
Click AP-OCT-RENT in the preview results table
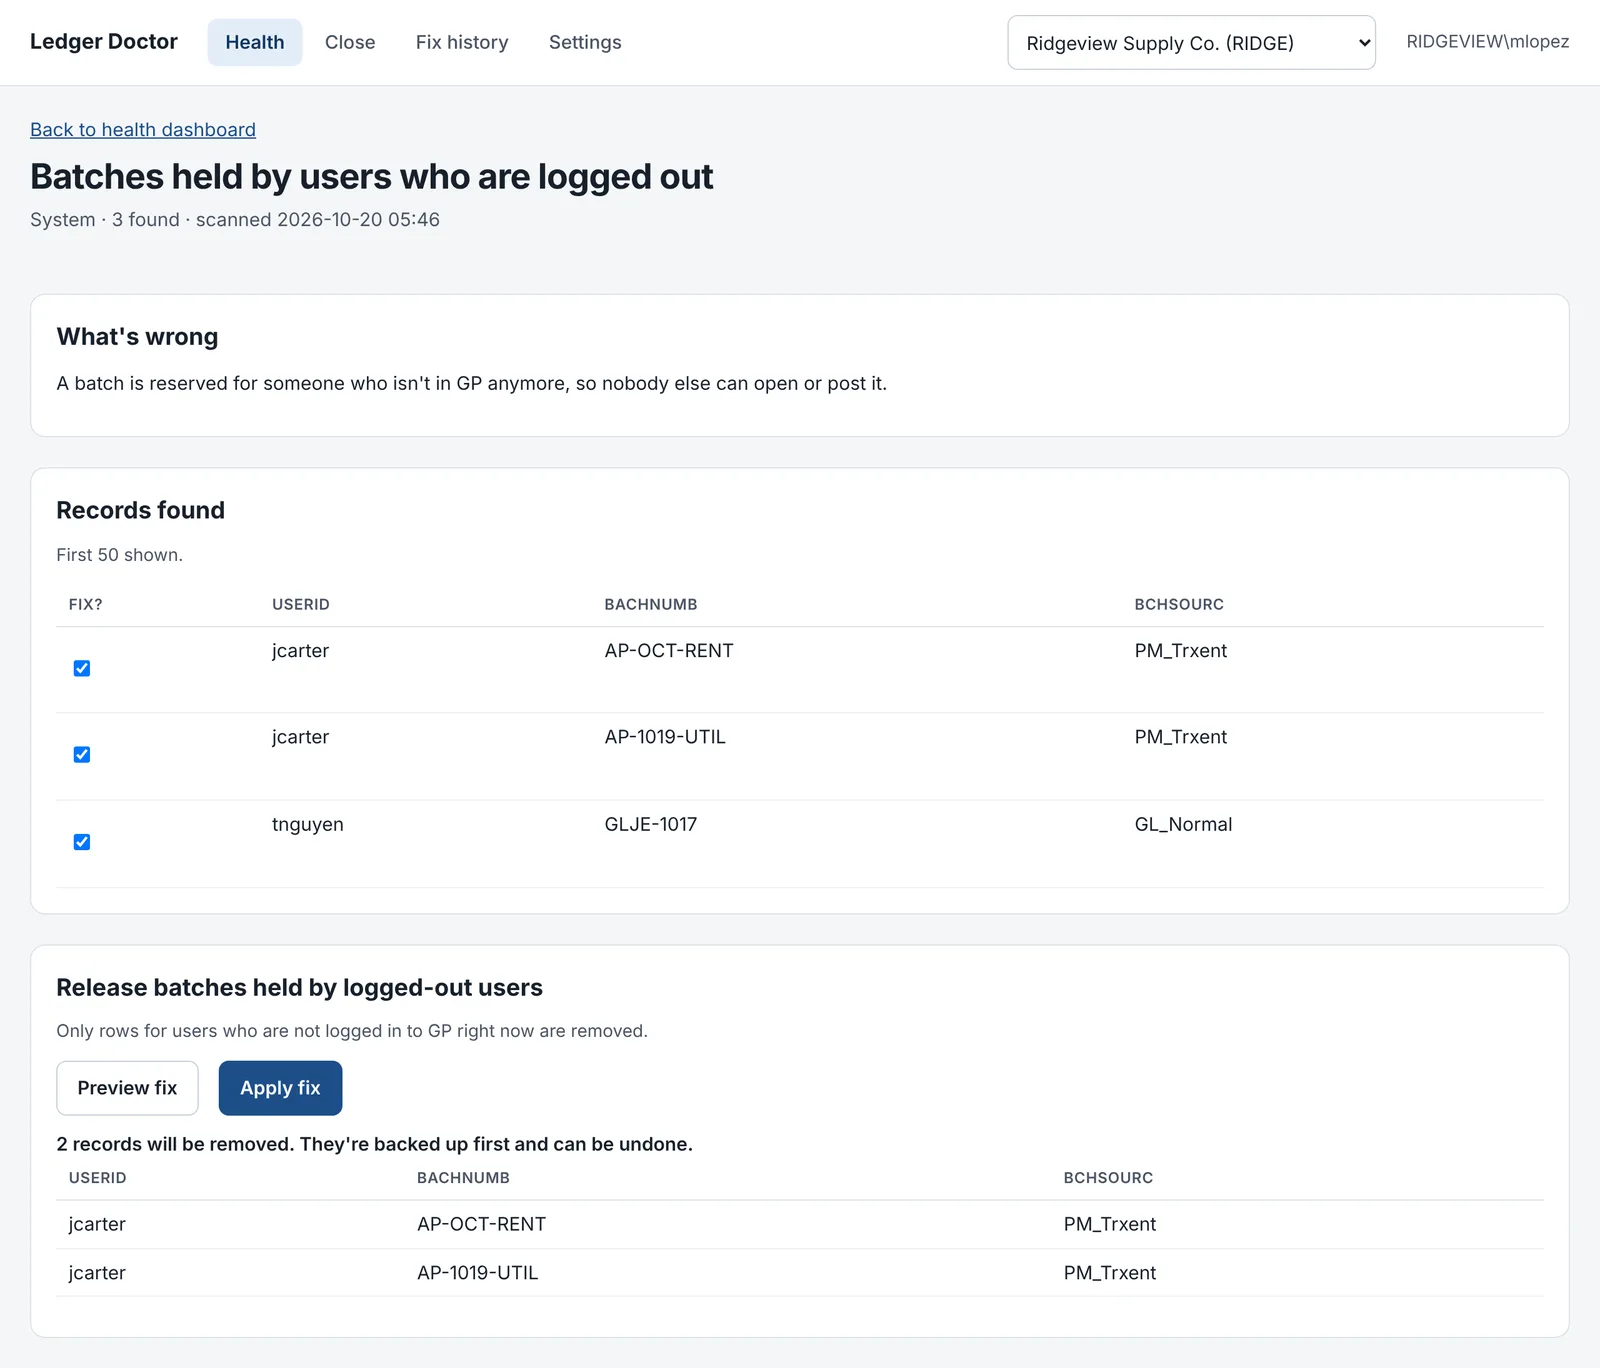pos(482,1224)
